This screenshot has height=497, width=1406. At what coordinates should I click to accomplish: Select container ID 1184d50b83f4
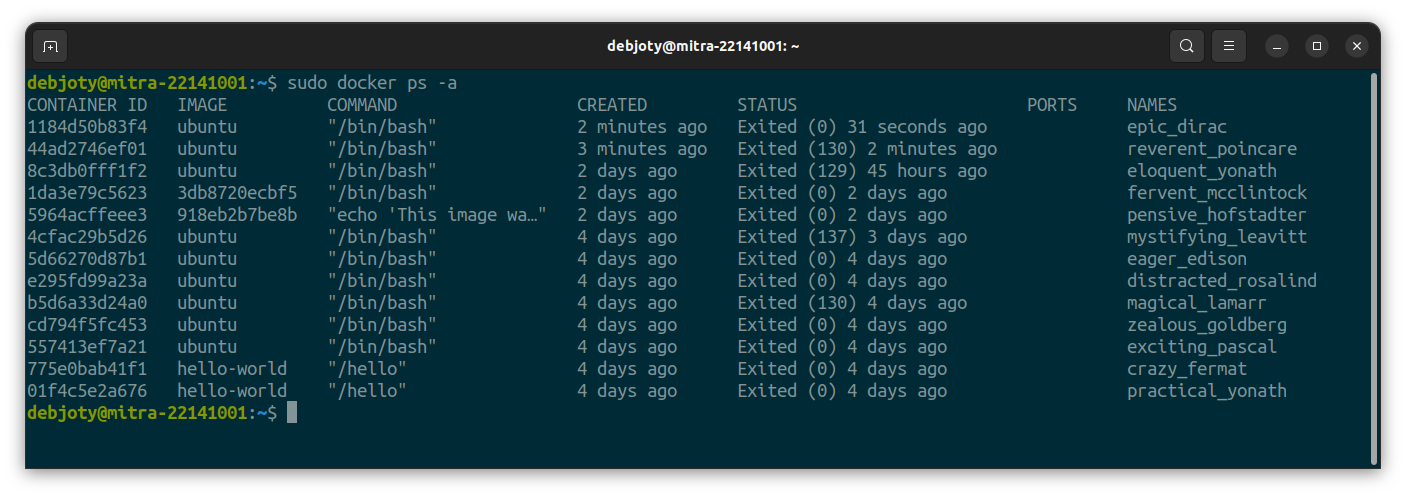pyautogui.click(x=87, y=127)
